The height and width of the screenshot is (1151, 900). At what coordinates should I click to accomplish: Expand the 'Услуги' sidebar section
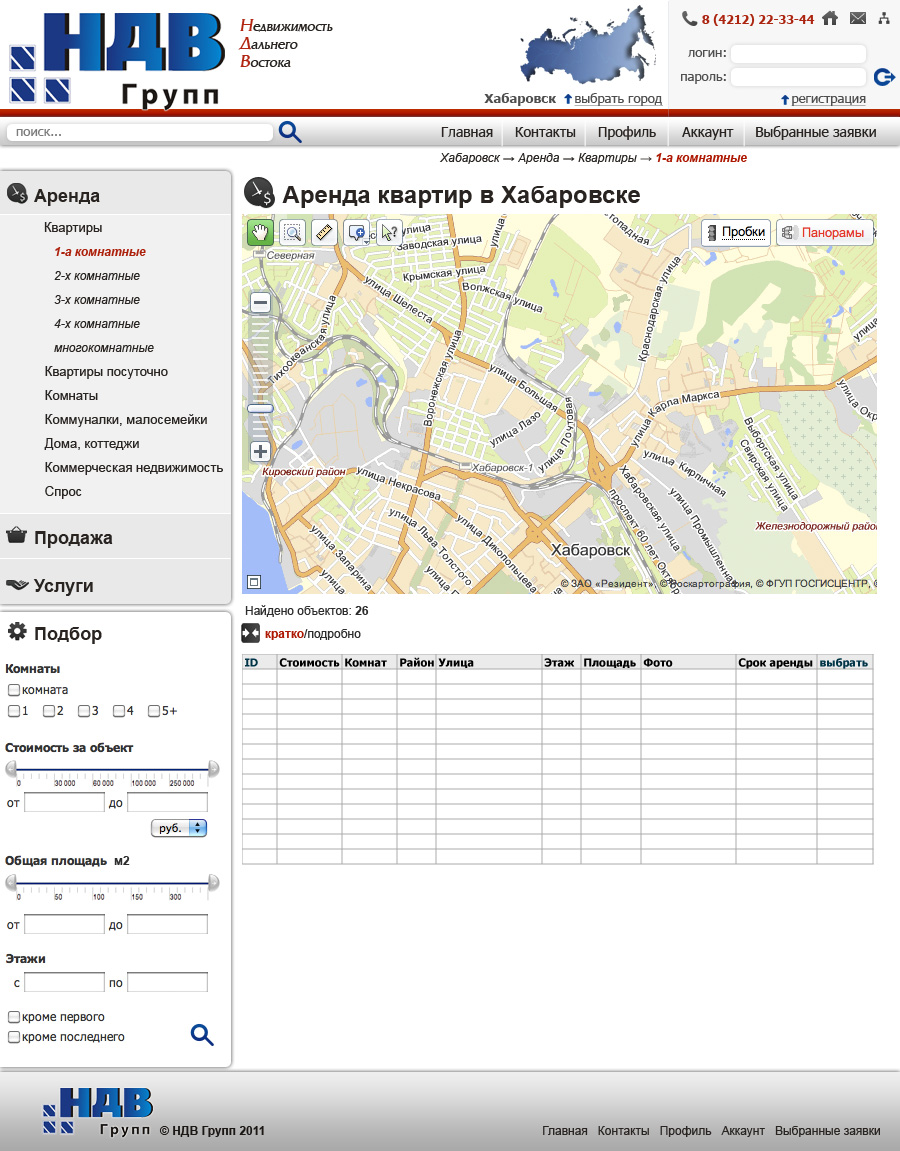tap(63, 586)
